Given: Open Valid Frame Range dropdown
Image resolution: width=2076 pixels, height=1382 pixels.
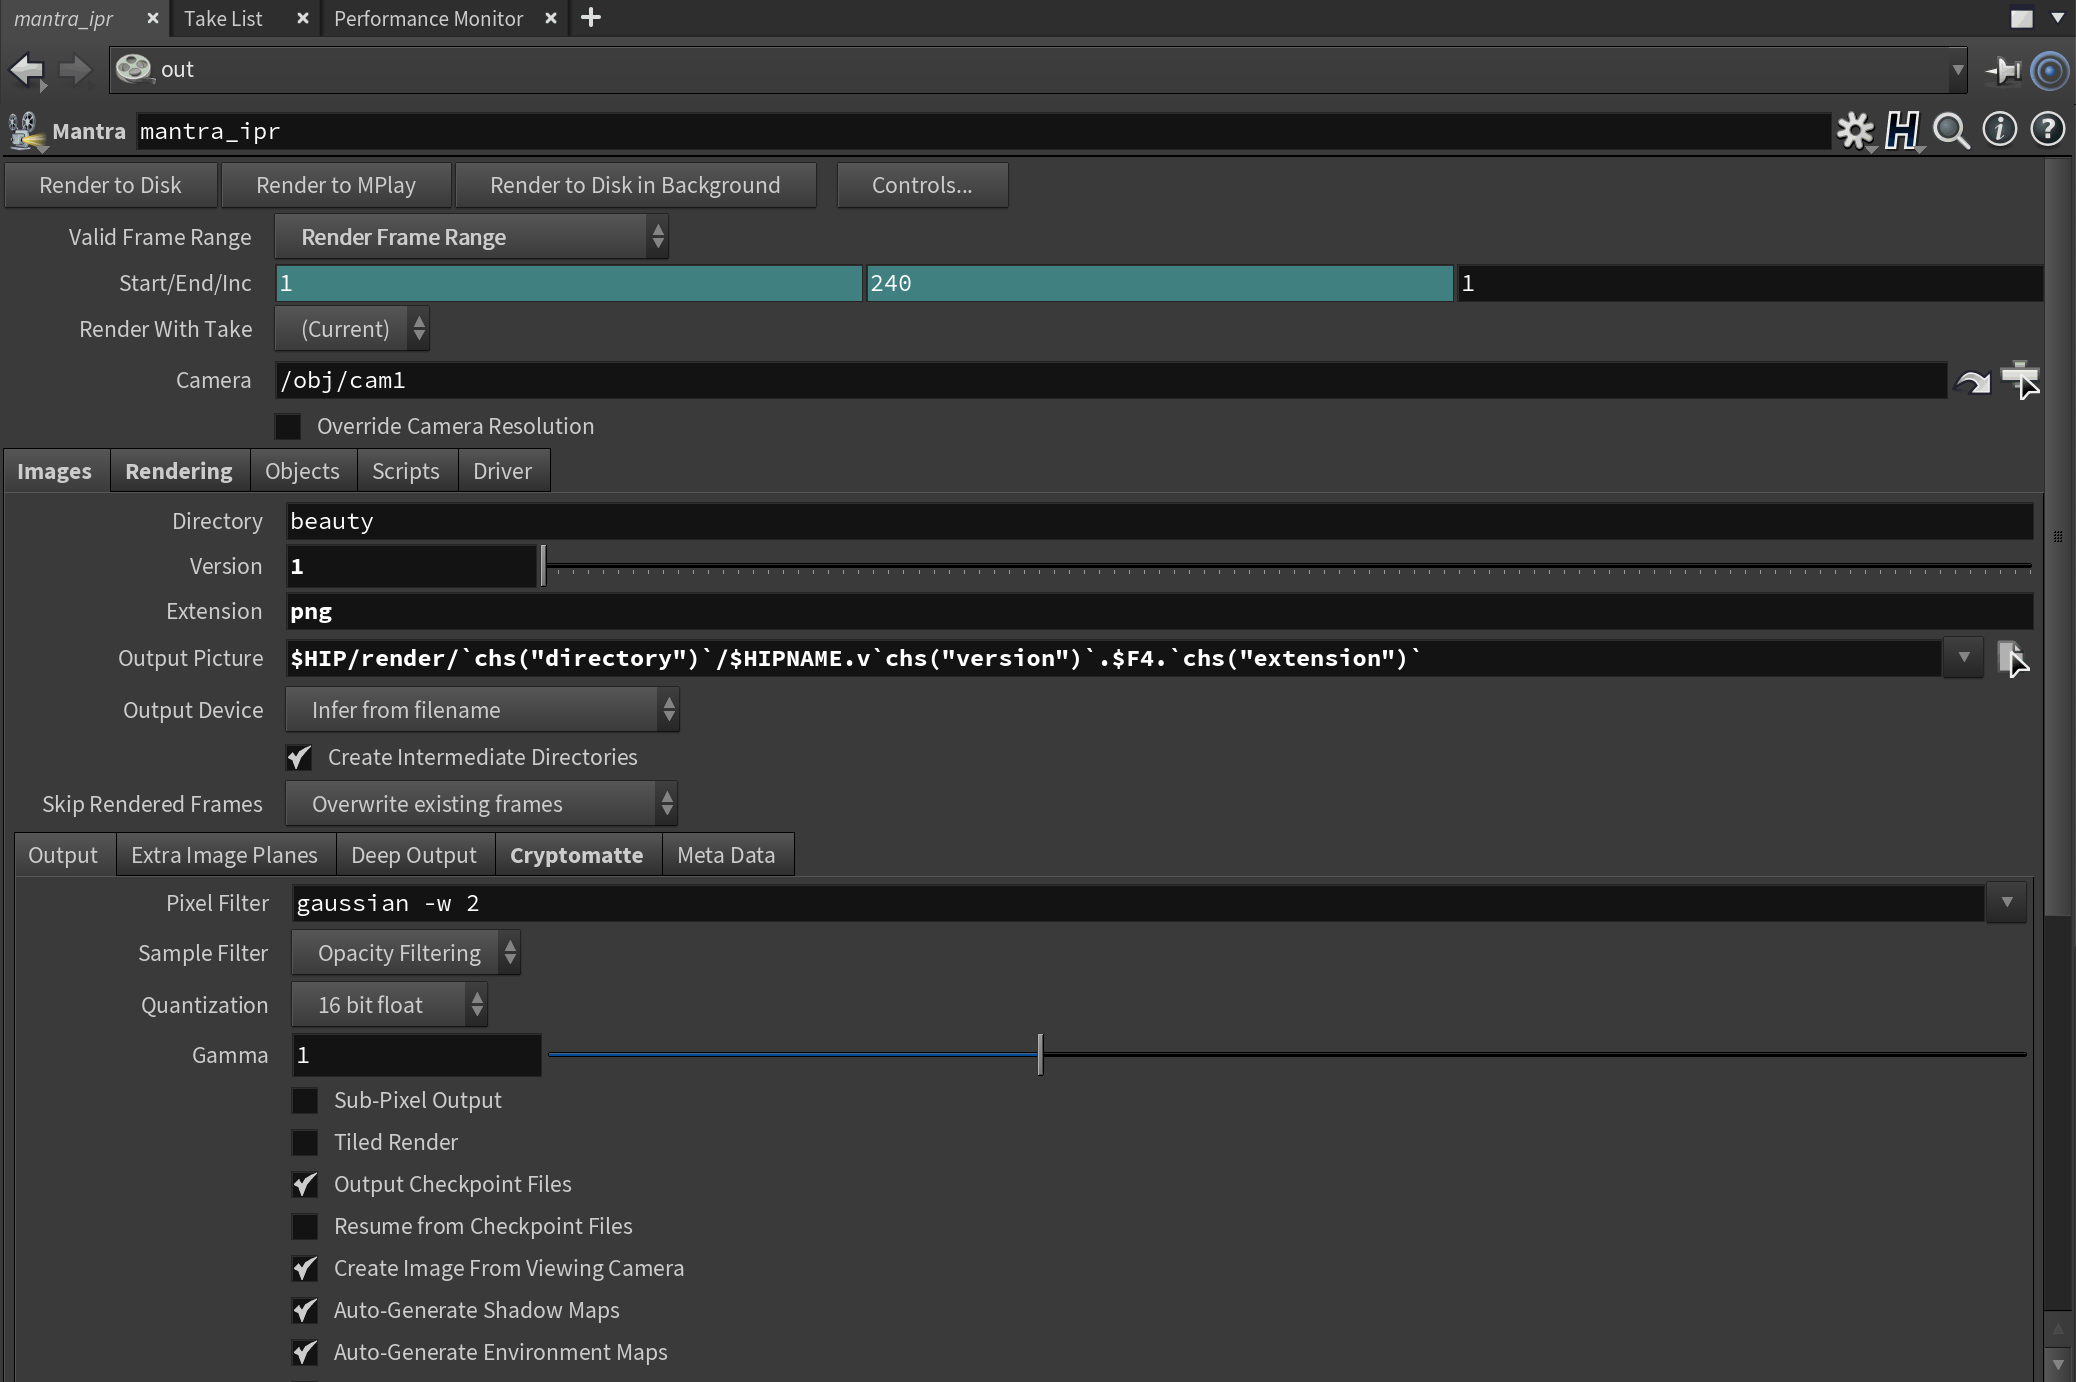Looking at the screenshot, I should (x=471, y=238).
